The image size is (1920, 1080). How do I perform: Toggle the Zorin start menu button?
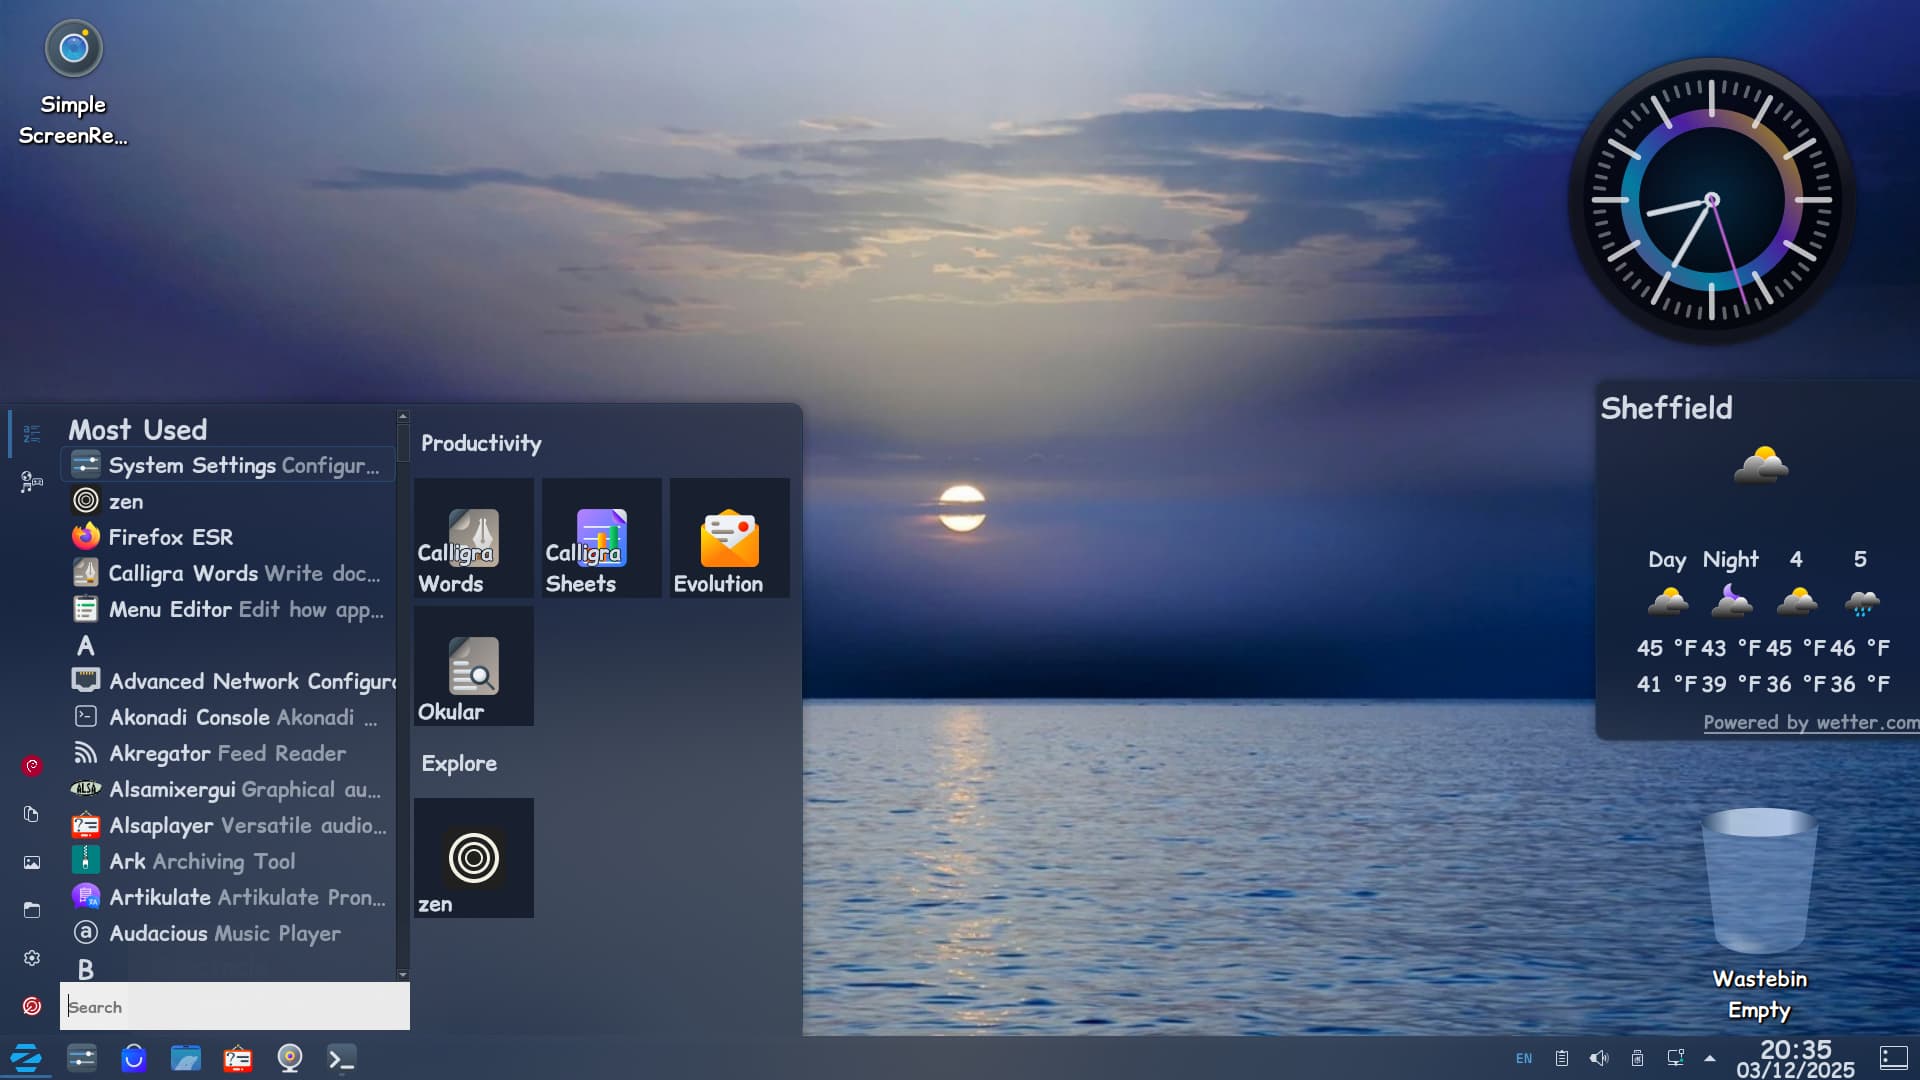[x=26, y=1058]
